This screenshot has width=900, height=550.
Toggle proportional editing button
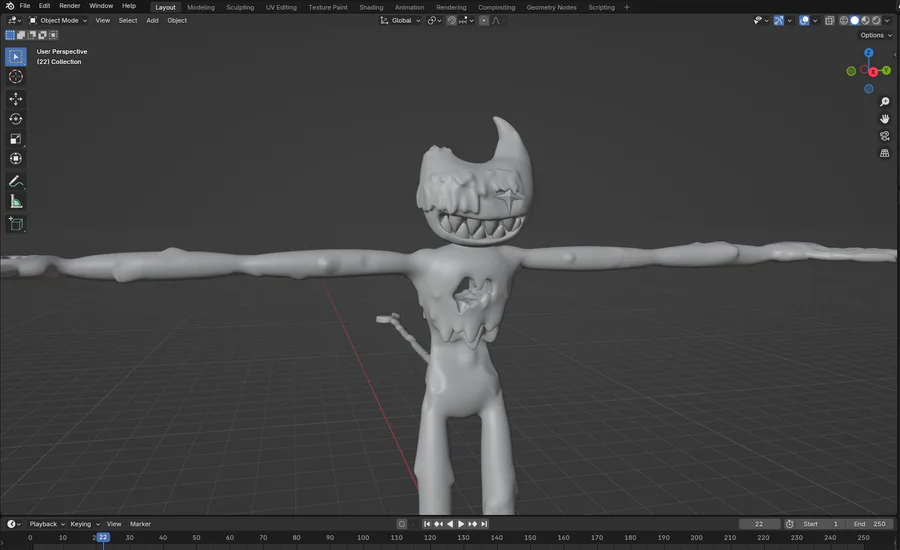(x=484, y=21)
